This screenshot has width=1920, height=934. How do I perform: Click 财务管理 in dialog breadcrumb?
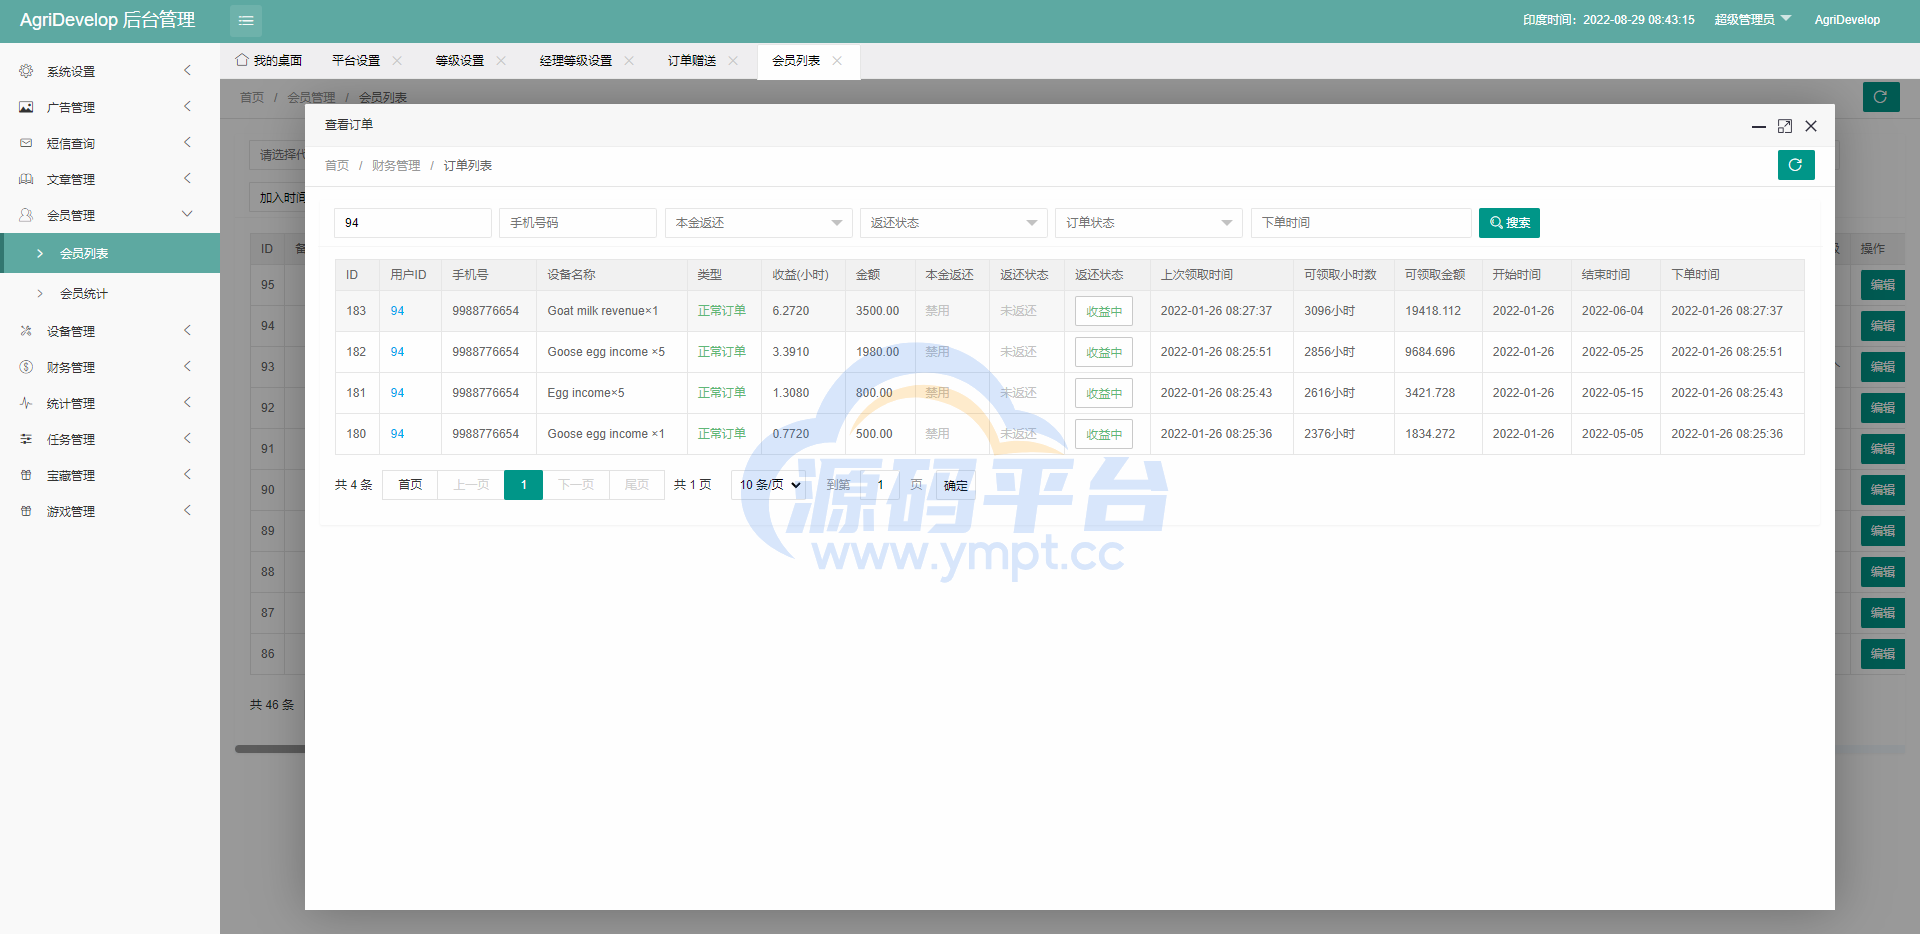[396, 165]
